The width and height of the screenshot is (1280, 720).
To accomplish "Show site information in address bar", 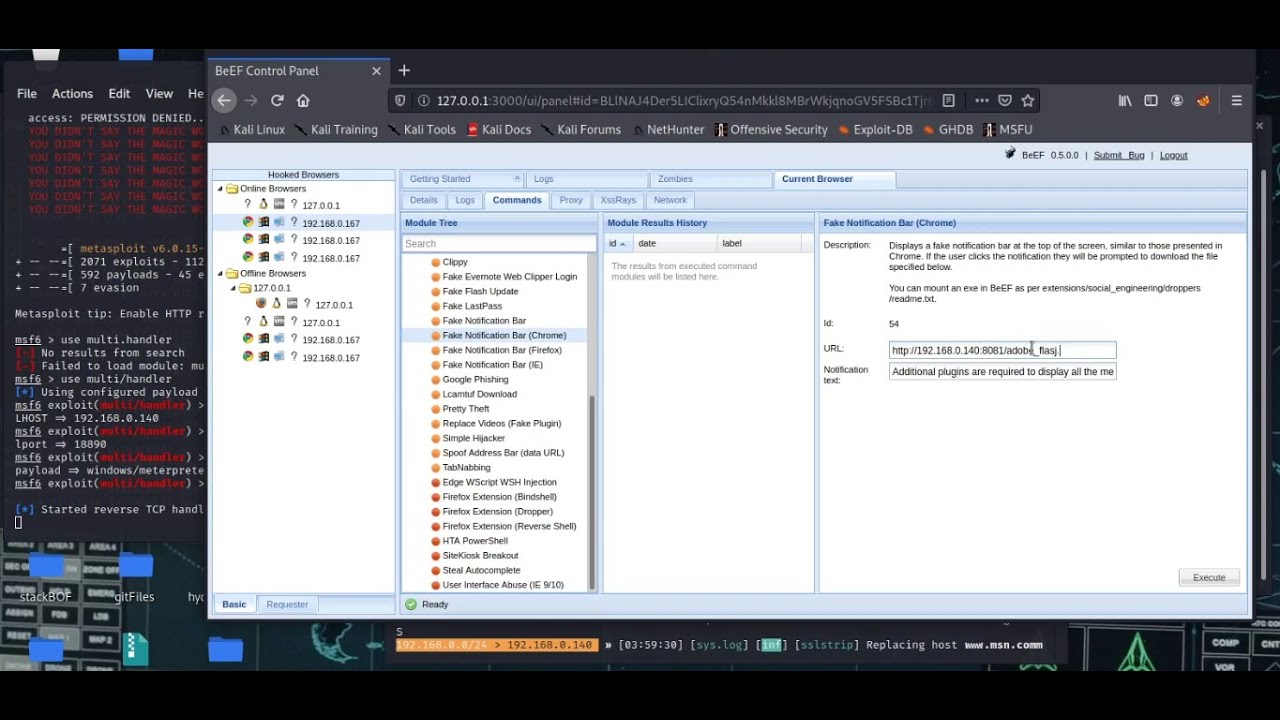I will tap(423, 100).
